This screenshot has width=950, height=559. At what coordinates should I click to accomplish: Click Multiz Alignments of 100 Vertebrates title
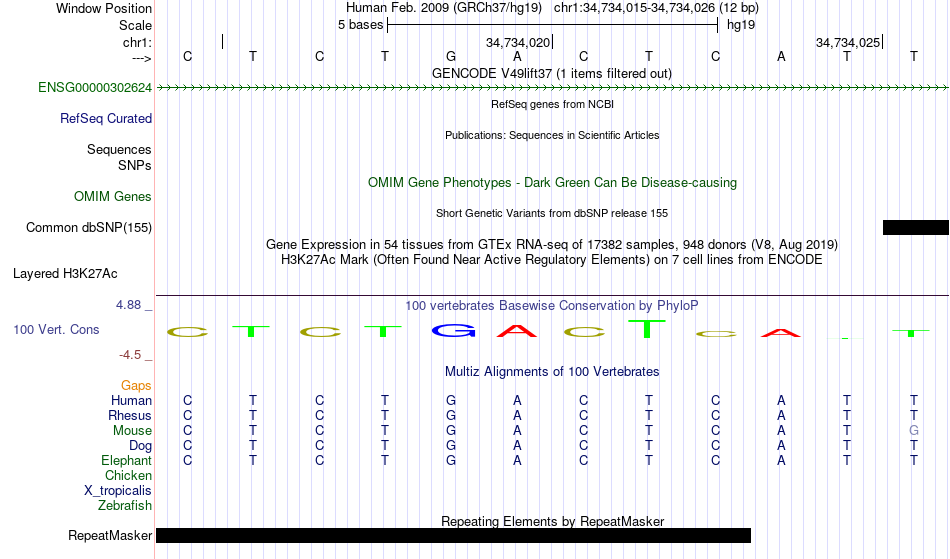pos(552,372)
